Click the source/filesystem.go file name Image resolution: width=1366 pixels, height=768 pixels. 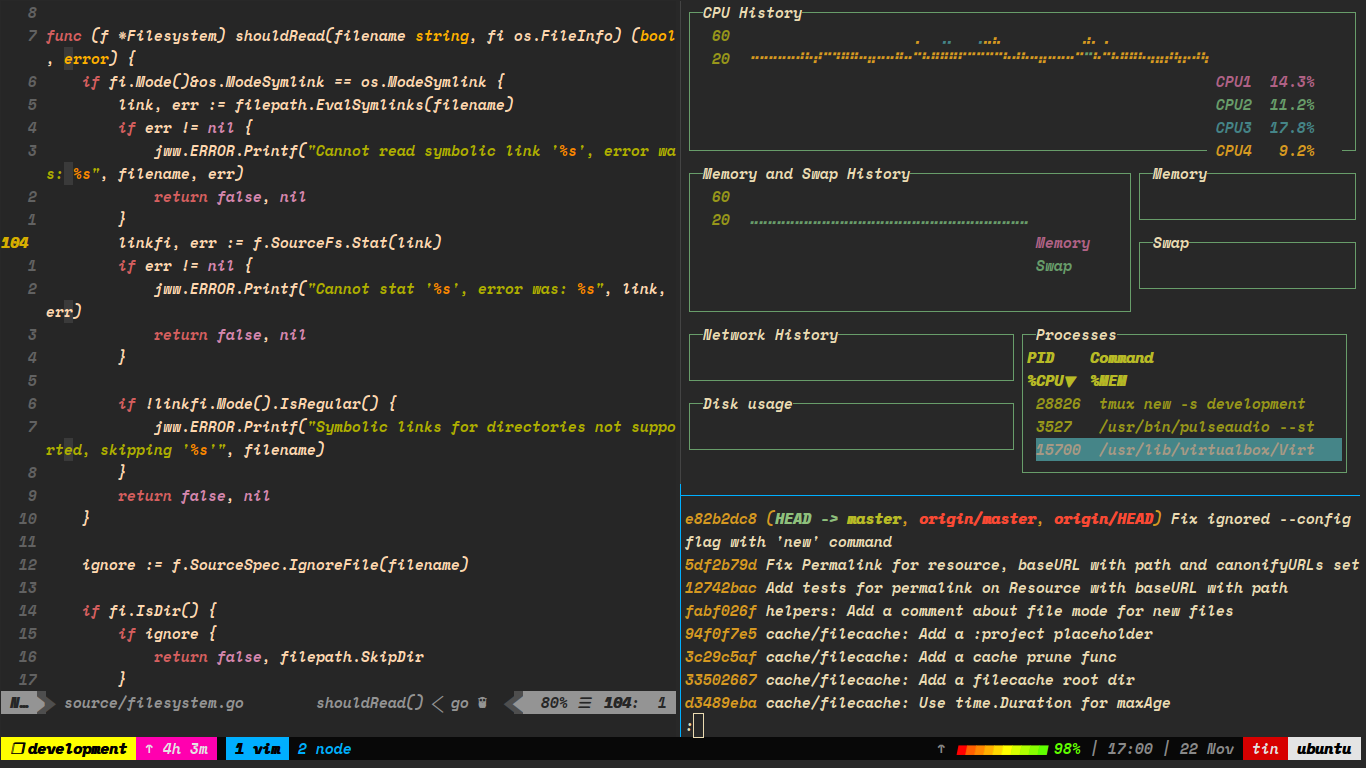[154, 703]
